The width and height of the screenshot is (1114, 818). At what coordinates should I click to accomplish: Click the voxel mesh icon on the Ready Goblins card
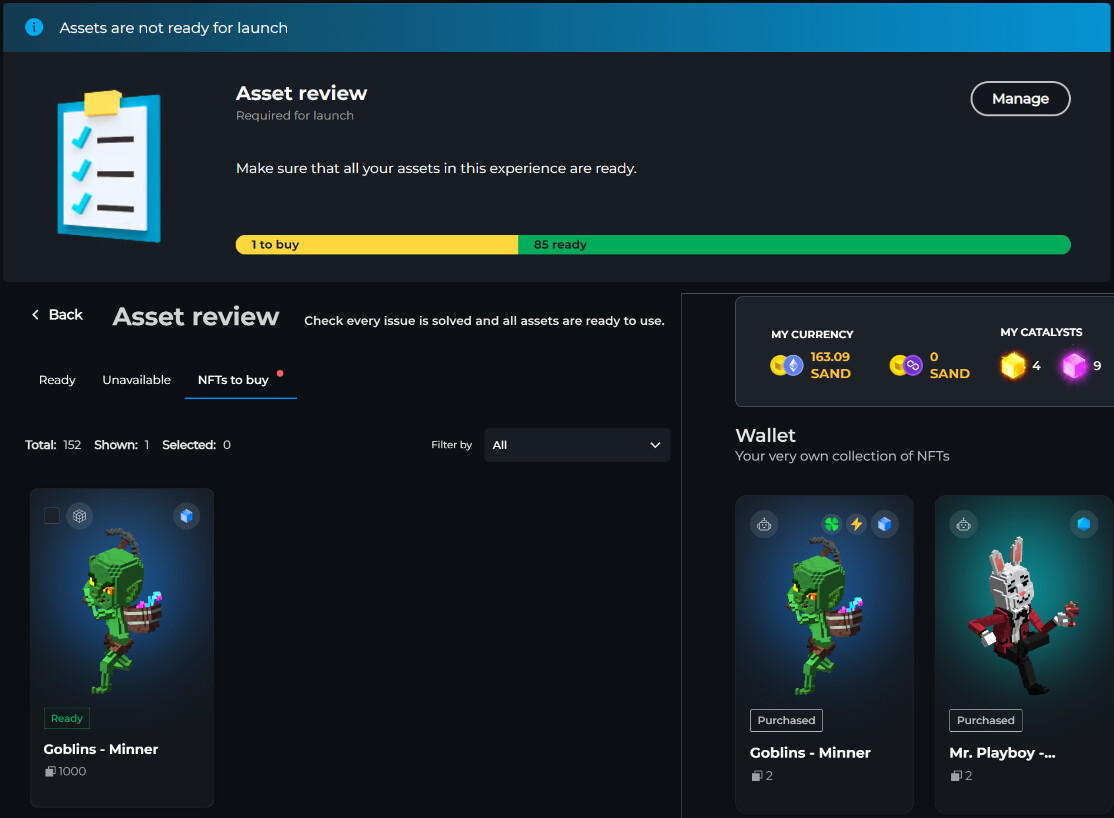tap(80, 516)
